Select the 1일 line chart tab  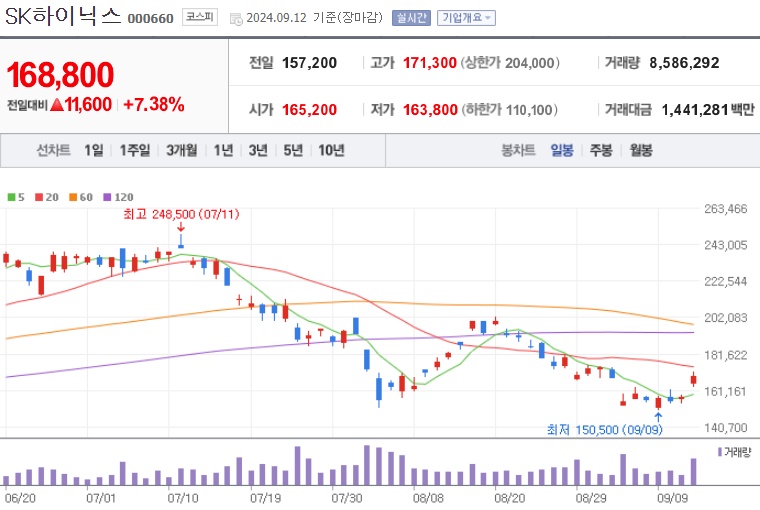[94, 150]
